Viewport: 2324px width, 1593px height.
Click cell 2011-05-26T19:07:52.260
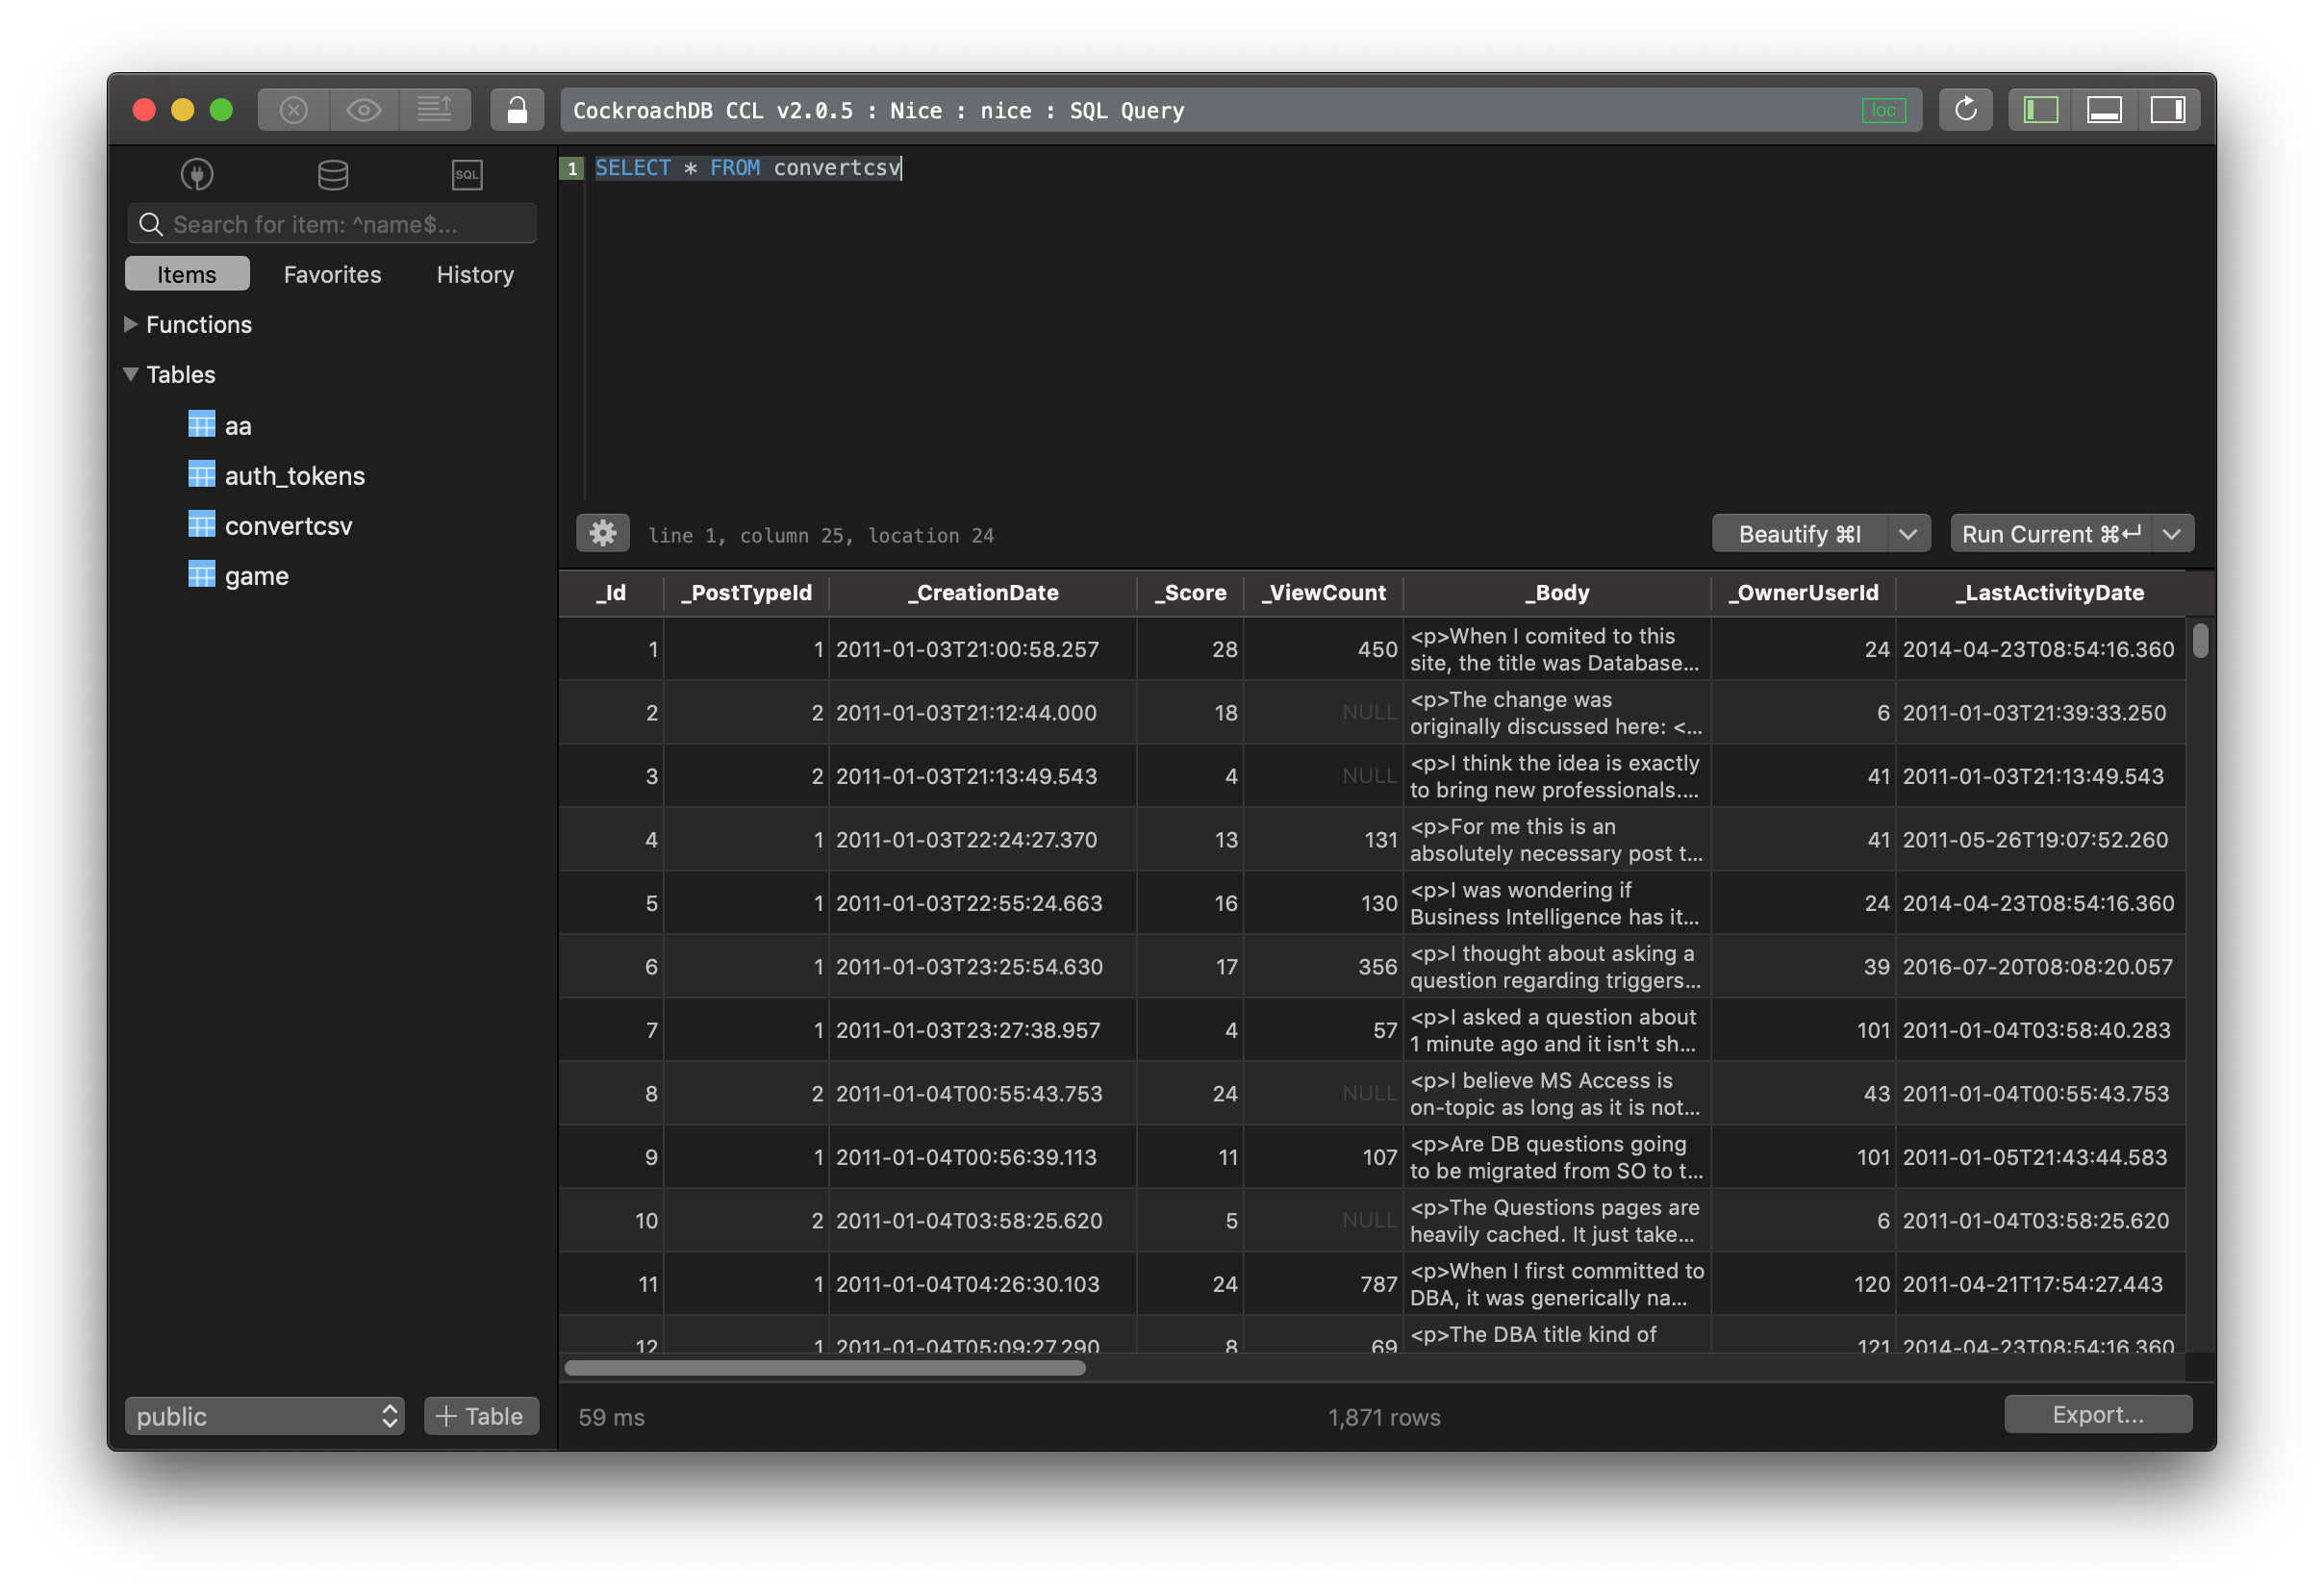[x=2040, y=839]
